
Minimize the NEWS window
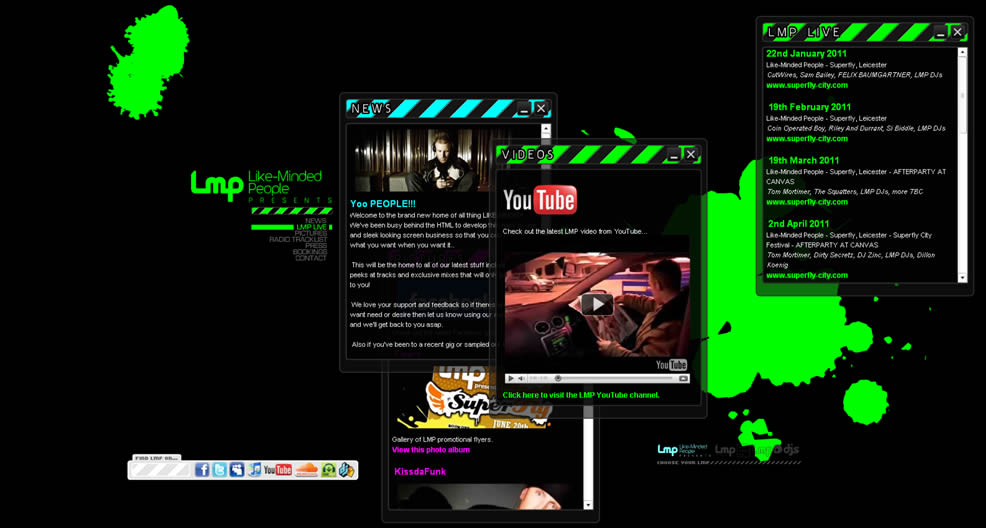[x=524, y=108]
